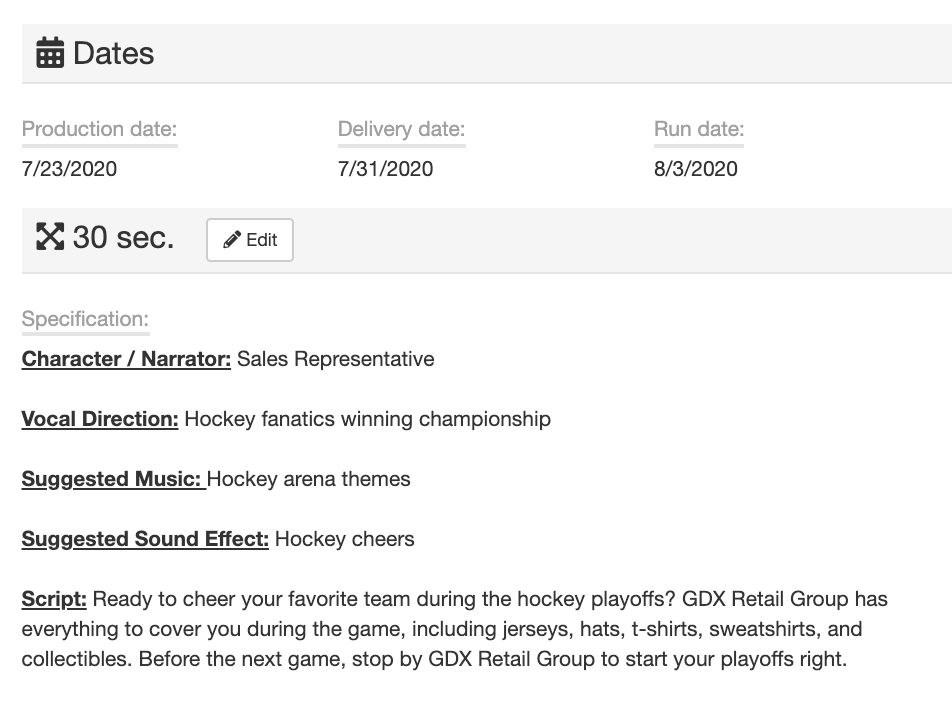Select the delivery date value 7/31/2020
952x708 pixels.
385,168
